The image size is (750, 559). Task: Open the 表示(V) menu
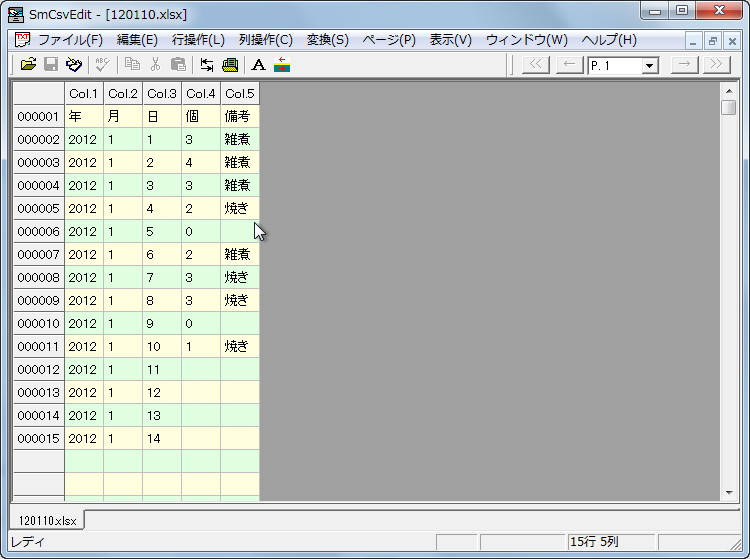point(451,40)
